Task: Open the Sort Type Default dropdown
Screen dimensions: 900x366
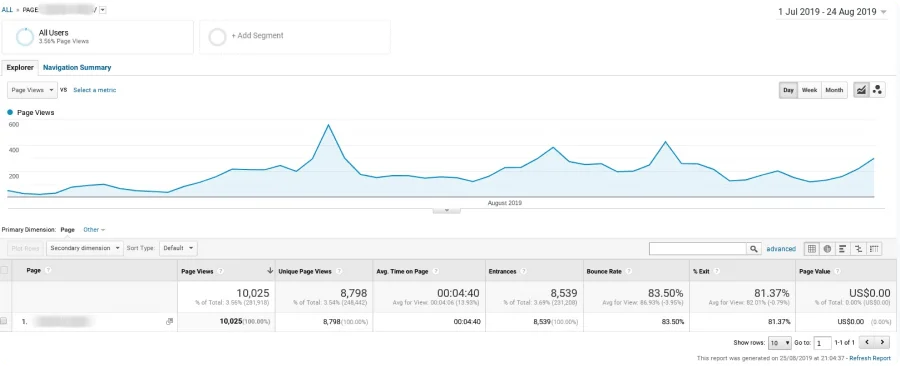Action: (178, 248)
